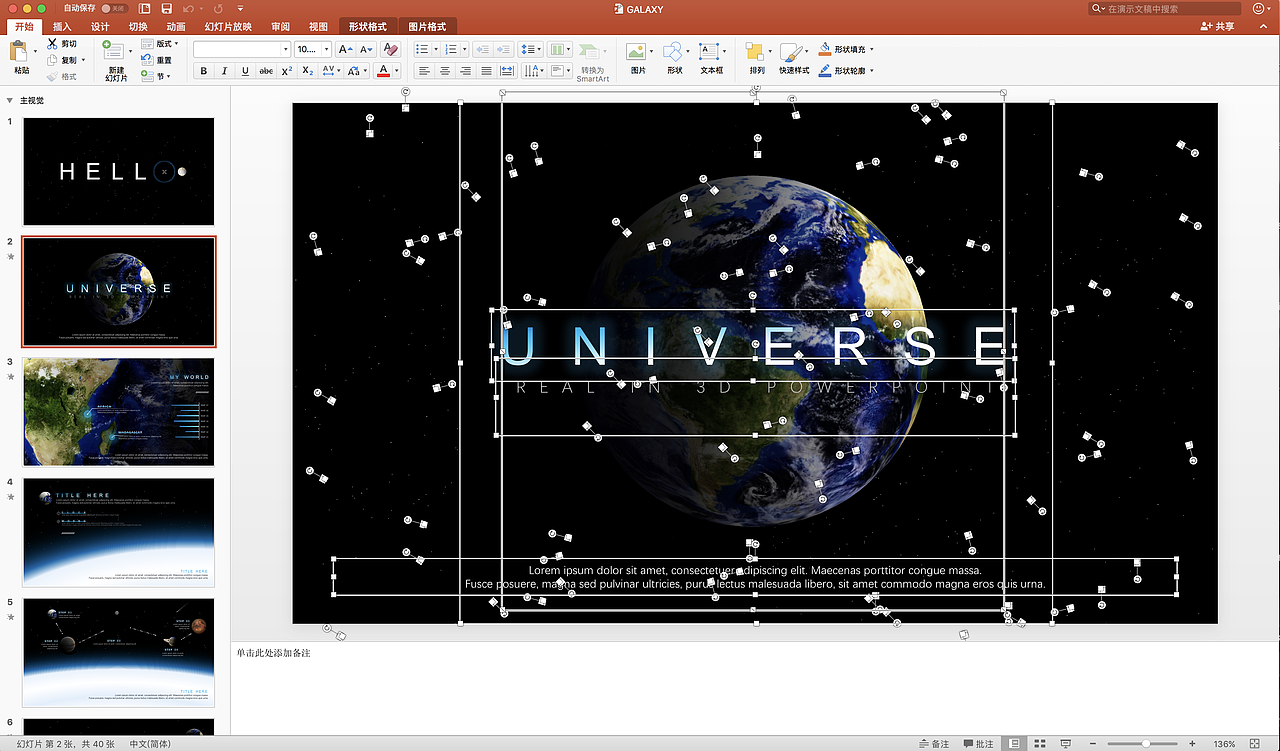
Task: Apply superscript formatting
Action: coord(287,71)
